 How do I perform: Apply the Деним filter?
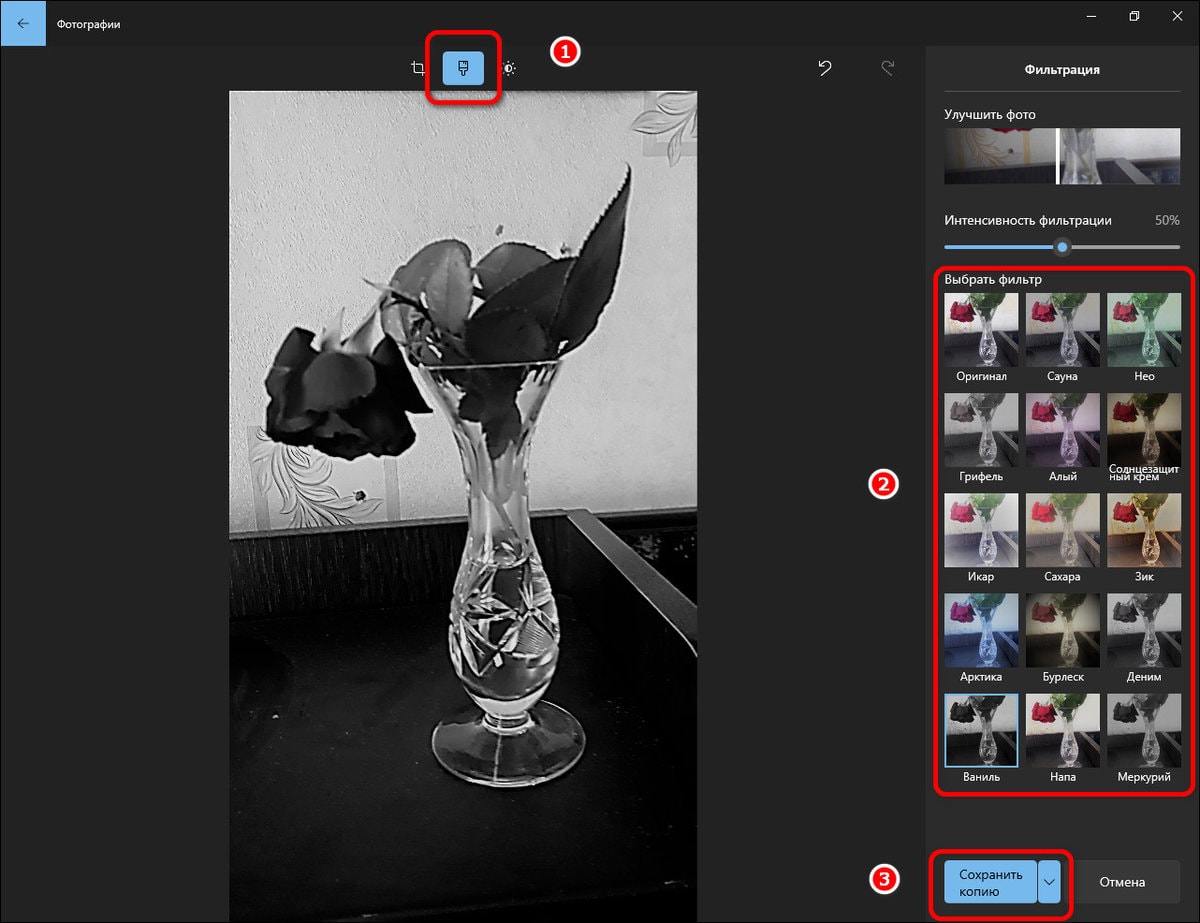click(x=1144, y=630)
